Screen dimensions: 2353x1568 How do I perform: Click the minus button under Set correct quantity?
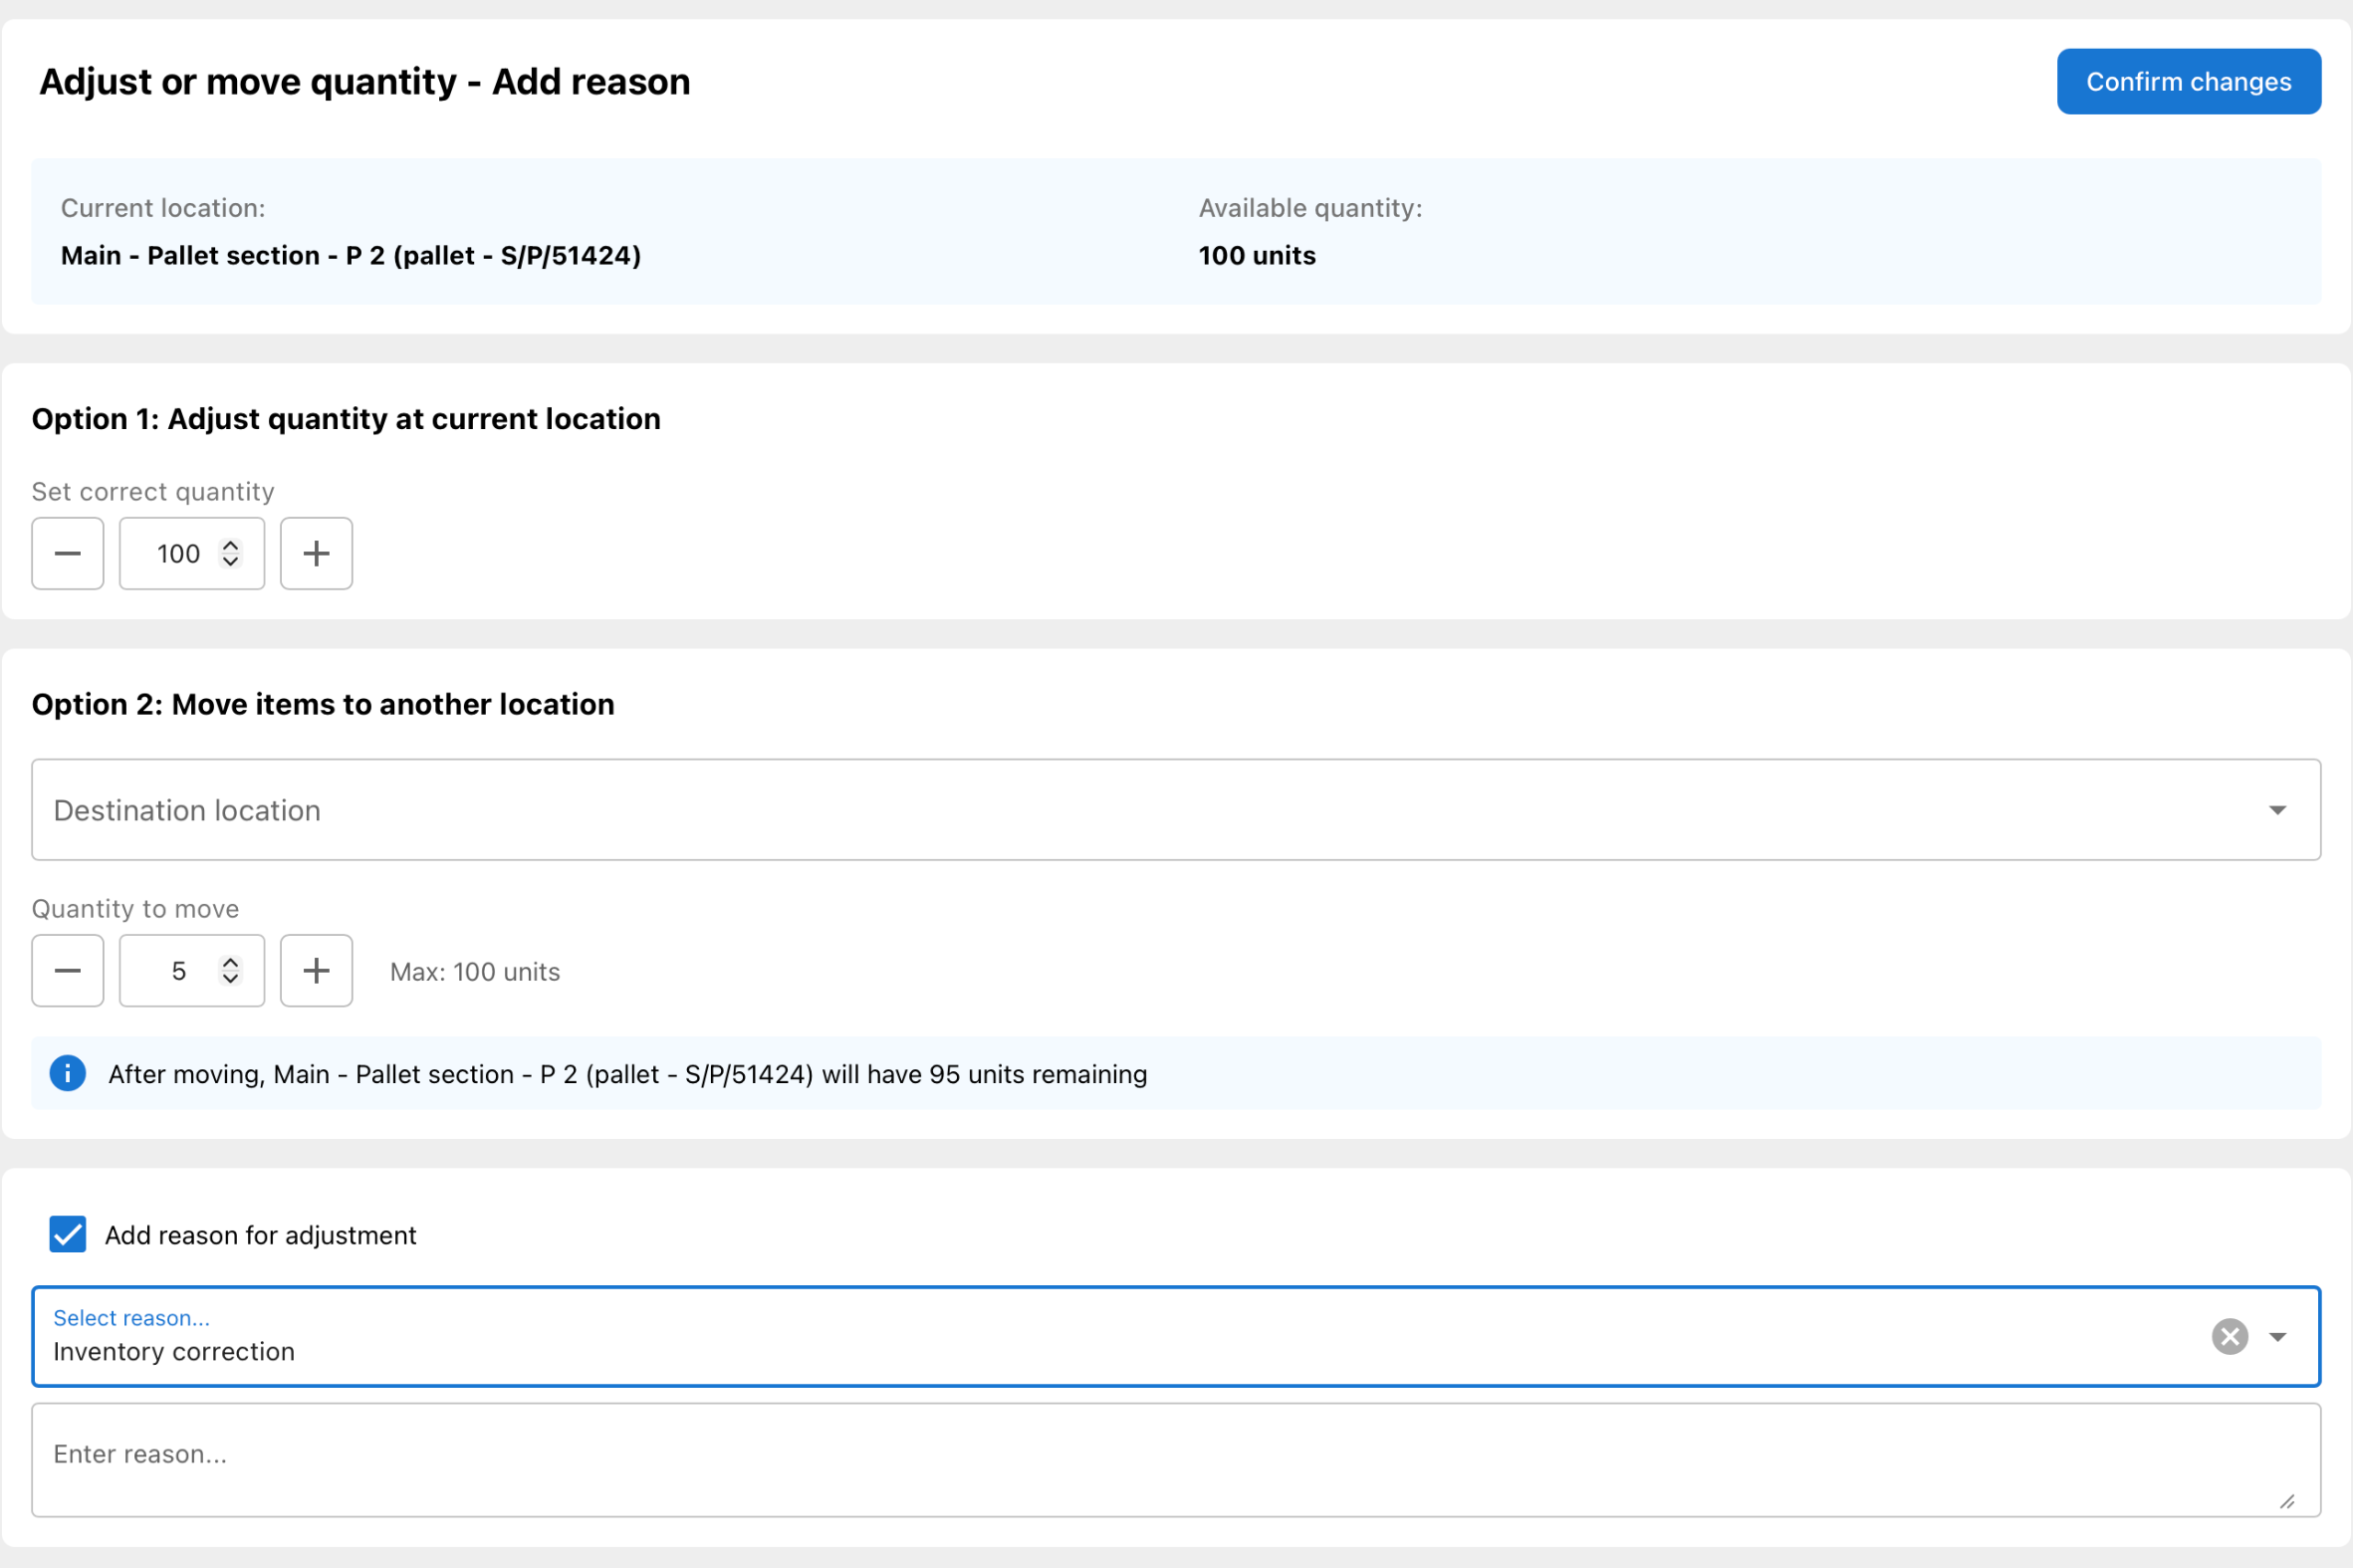67,553
